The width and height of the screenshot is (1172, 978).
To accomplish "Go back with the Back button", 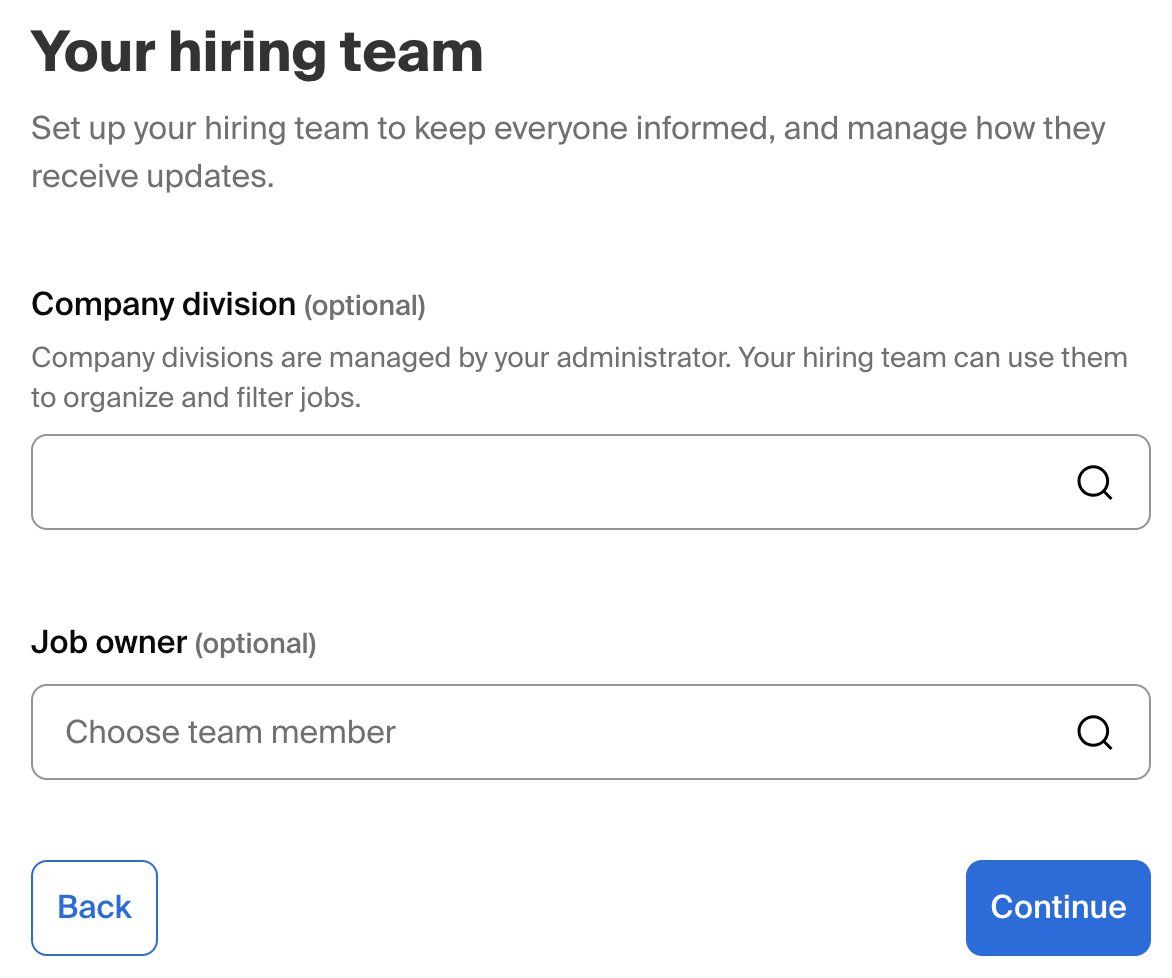I will click(x=95, y=907).
